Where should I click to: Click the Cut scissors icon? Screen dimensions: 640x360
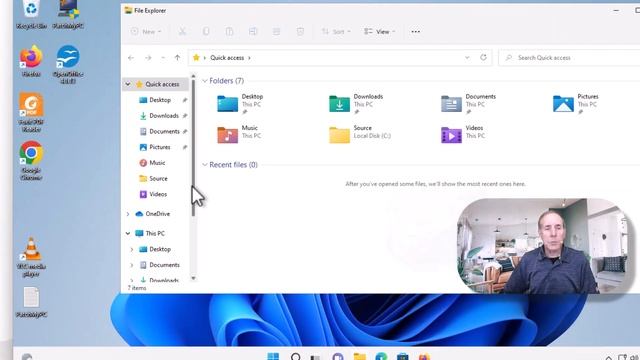point(182,31)
